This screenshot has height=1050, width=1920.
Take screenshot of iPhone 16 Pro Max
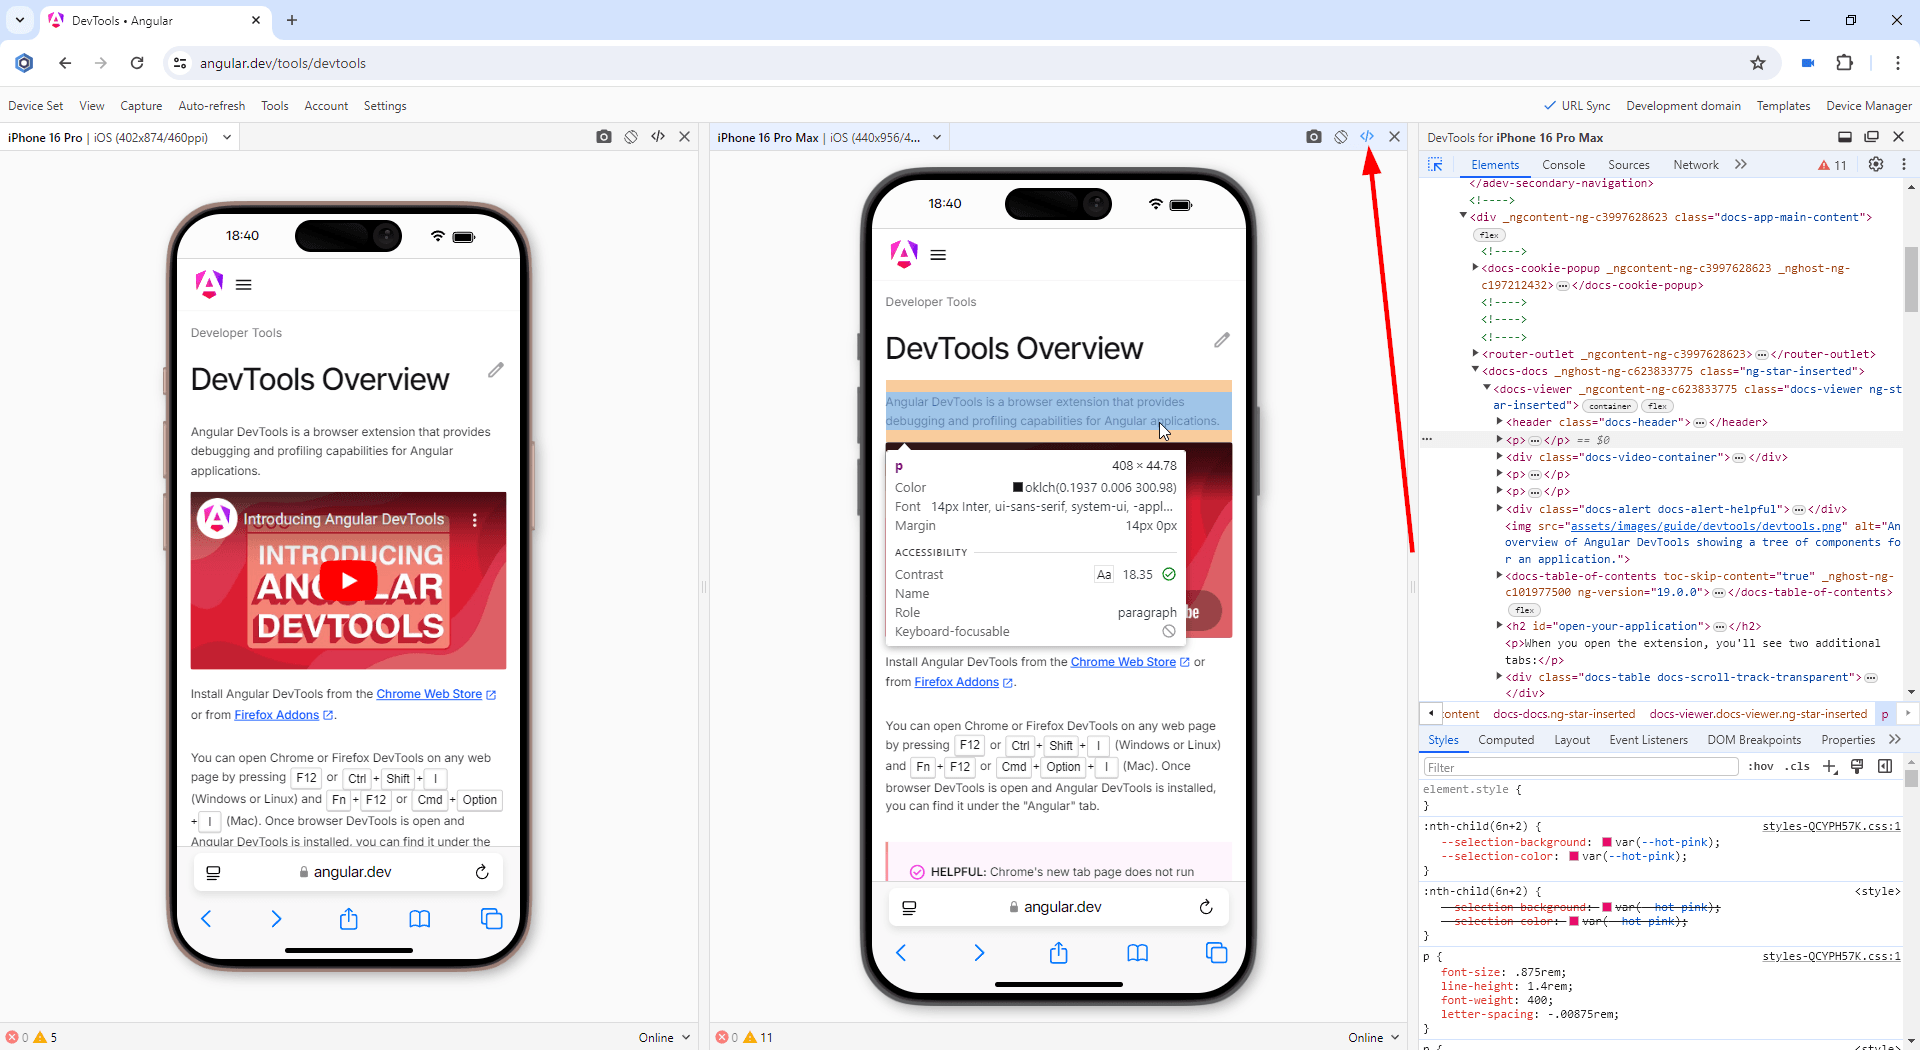click(x=1314, y=137)
